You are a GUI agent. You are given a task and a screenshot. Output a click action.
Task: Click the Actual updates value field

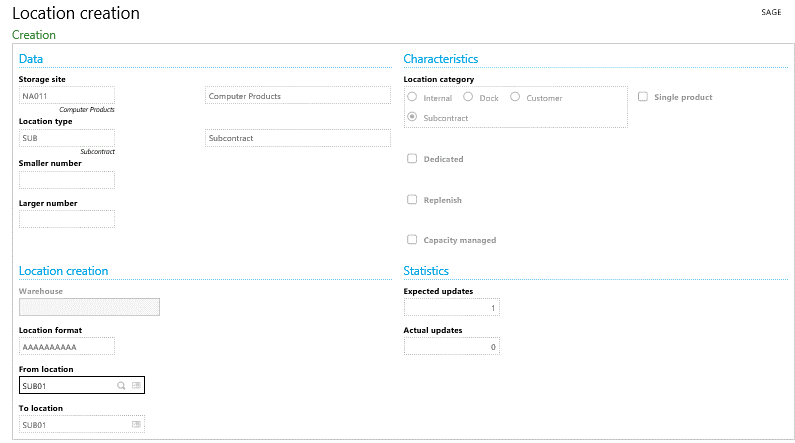451,347
